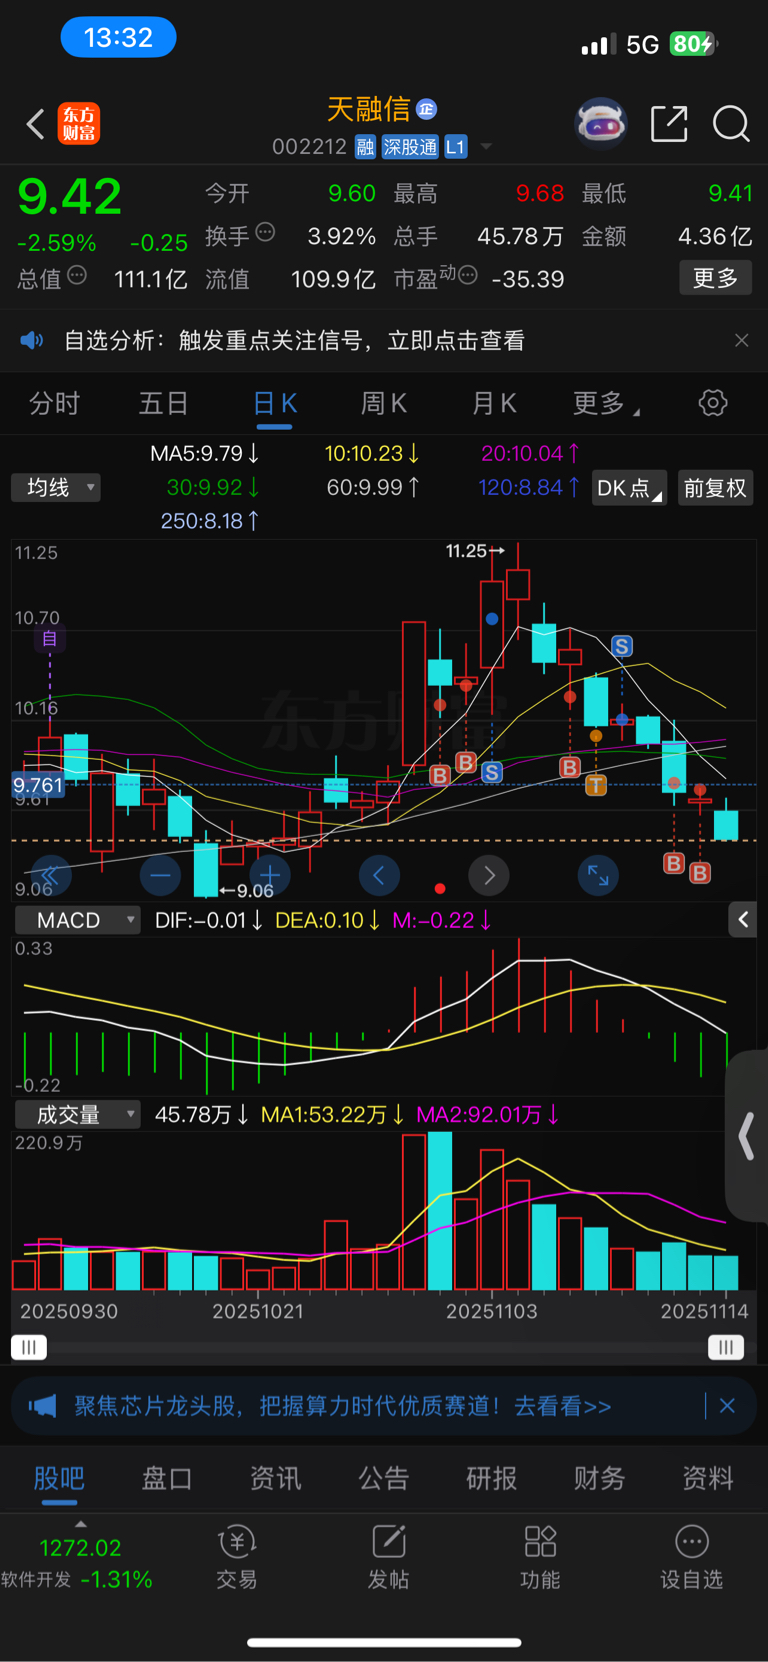Image resolution: width=768 pixels, height=1662 pixels.
Task: Move chart left with arrow button
Action: [x=379, y=876]
